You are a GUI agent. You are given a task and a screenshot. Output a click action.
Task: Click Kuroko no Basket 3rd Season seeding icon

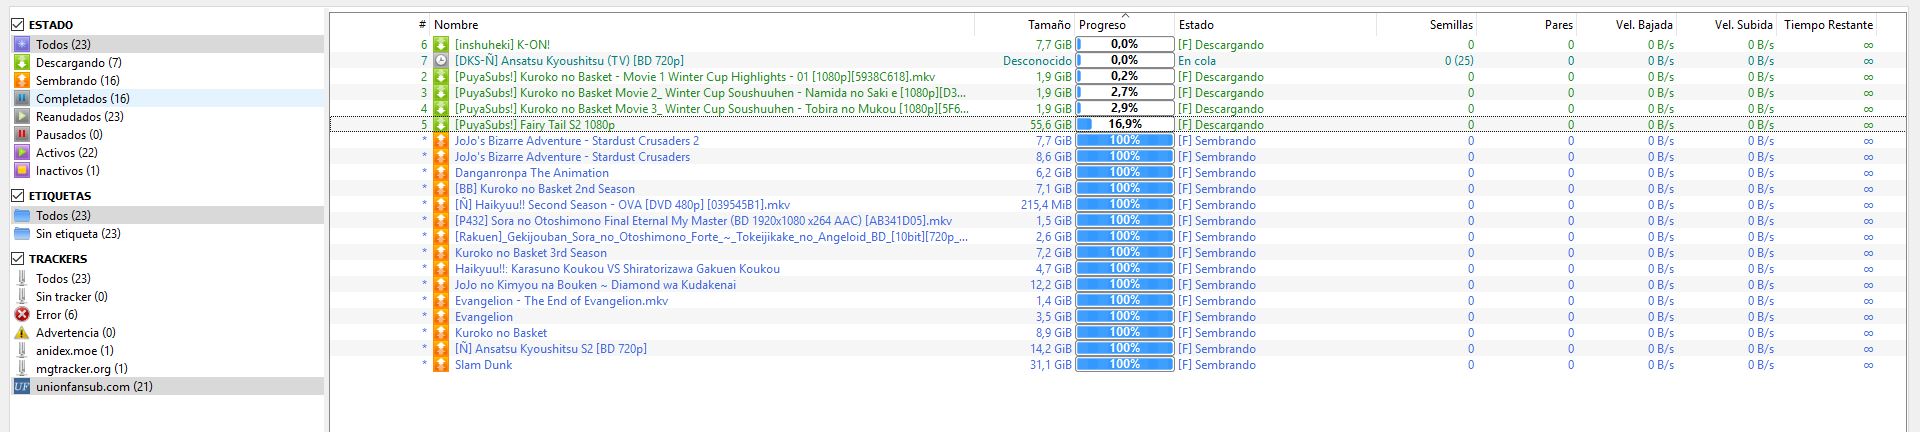(x=441, y=253)
